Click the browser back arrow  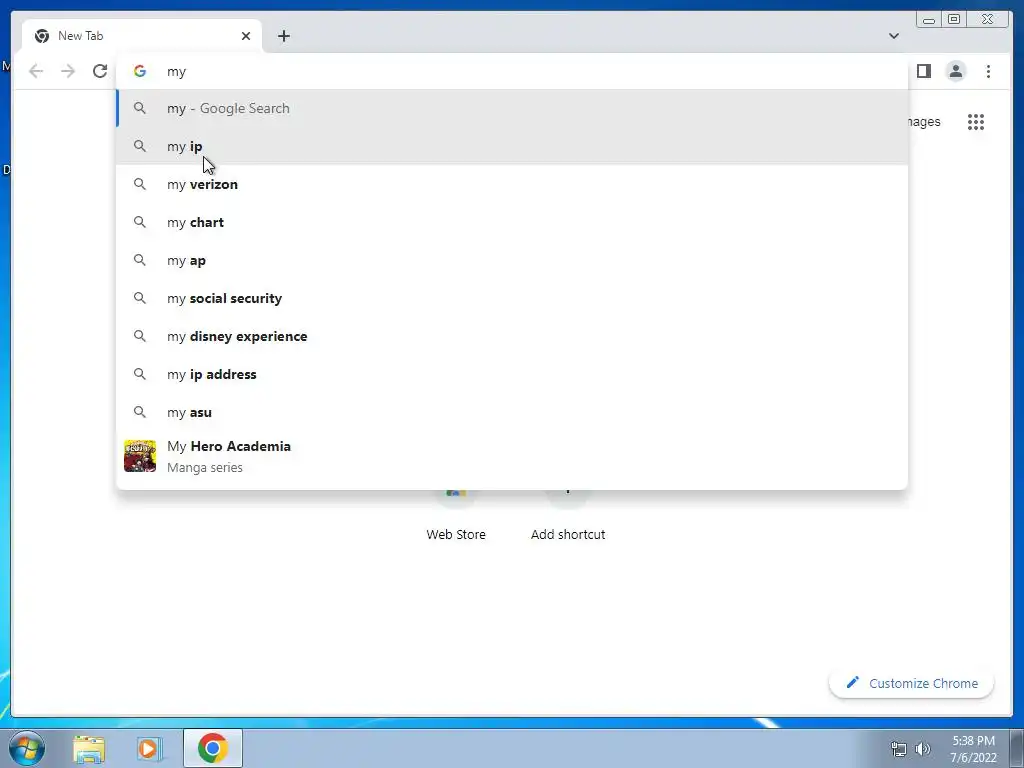coord(36,71)
